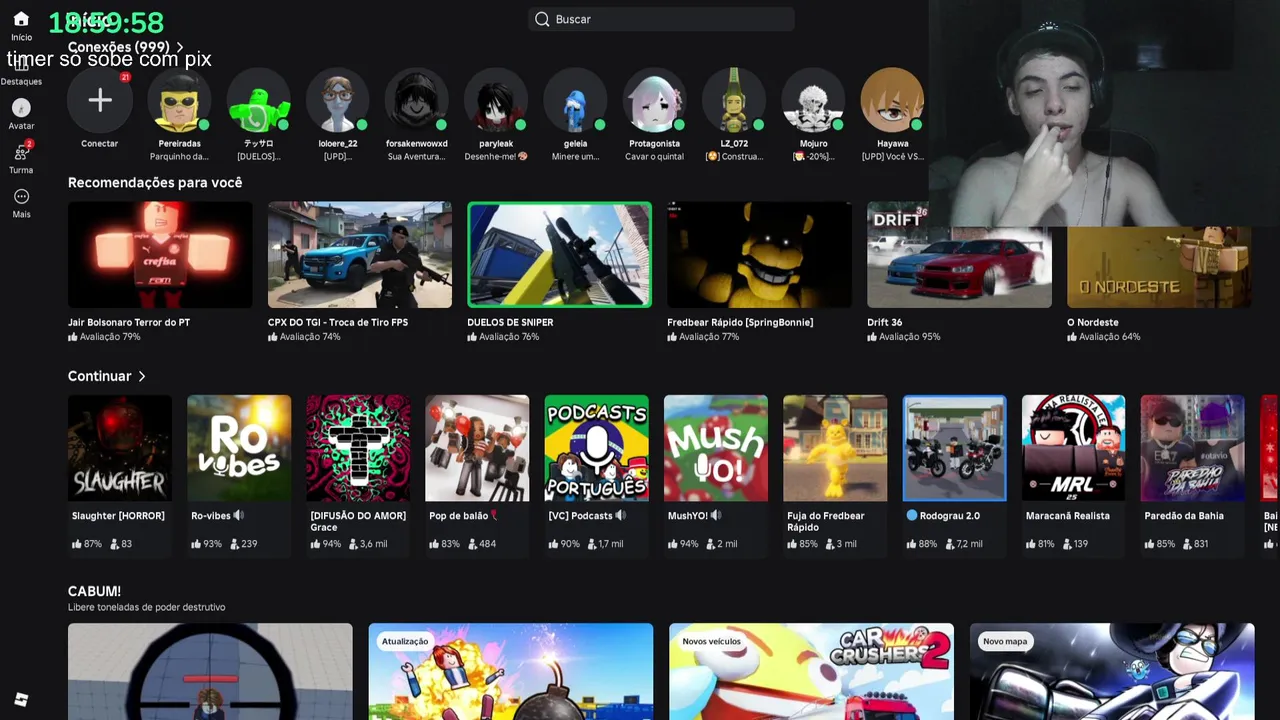Open paryleak friend avatar
This screenshot has width=1280, height=720.
pos(496,100)
